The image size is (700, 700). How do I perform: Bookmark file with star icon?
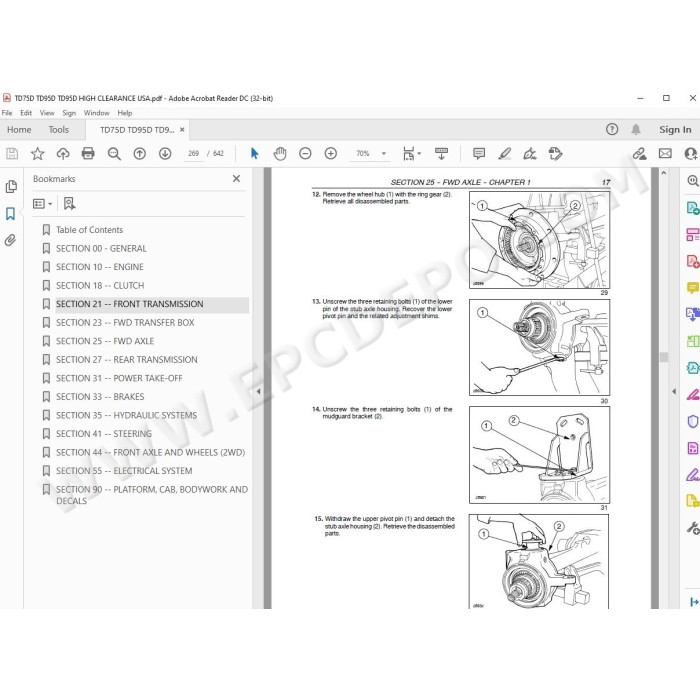[38, 154]
